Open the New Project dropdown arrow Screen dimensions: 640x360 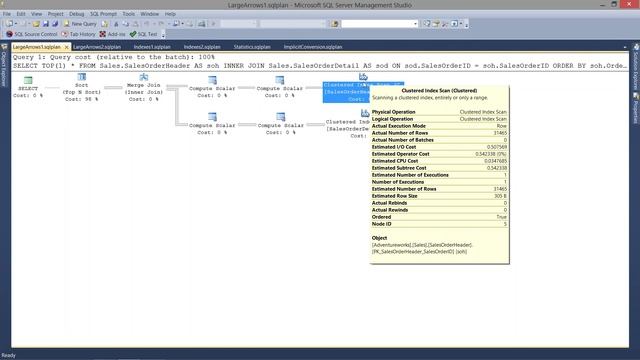(16, 24)
